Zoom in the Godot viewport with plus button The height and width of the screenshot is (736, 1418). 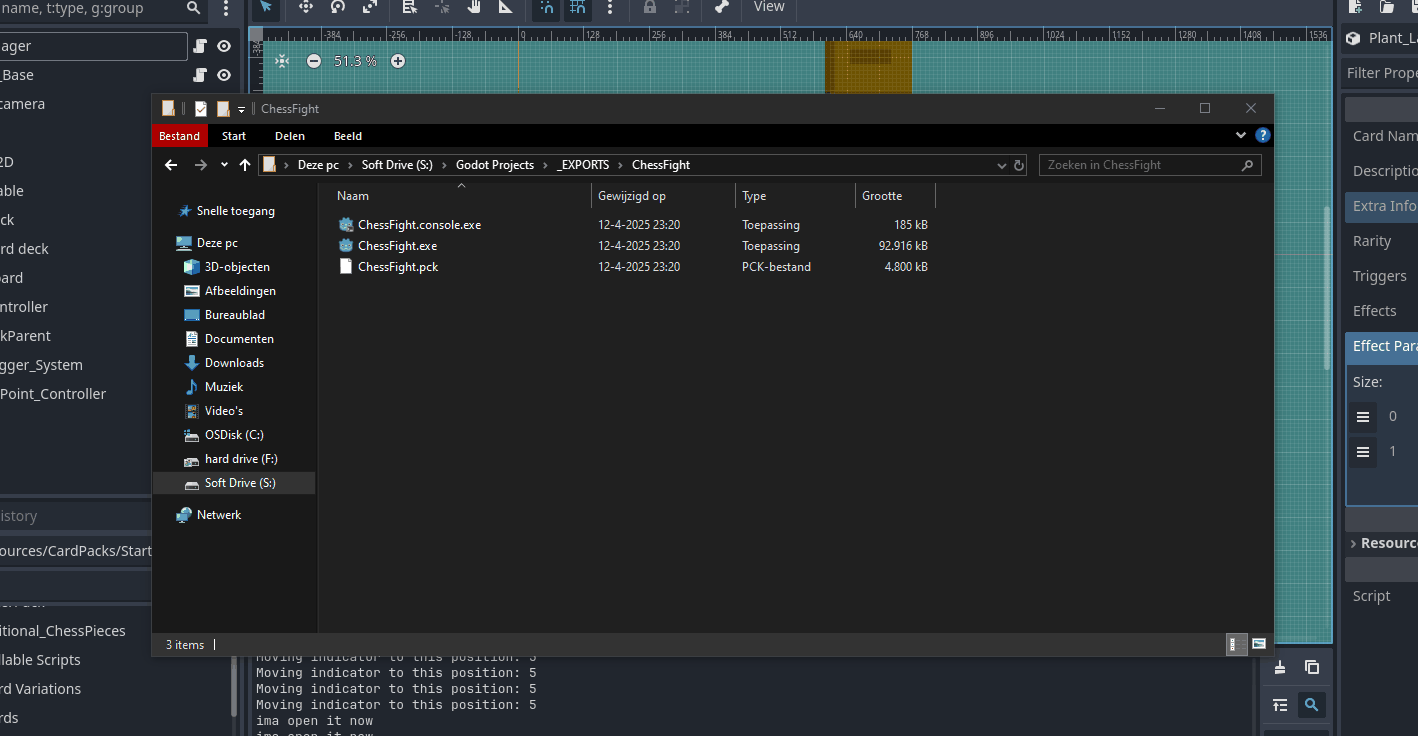[398, 61]
